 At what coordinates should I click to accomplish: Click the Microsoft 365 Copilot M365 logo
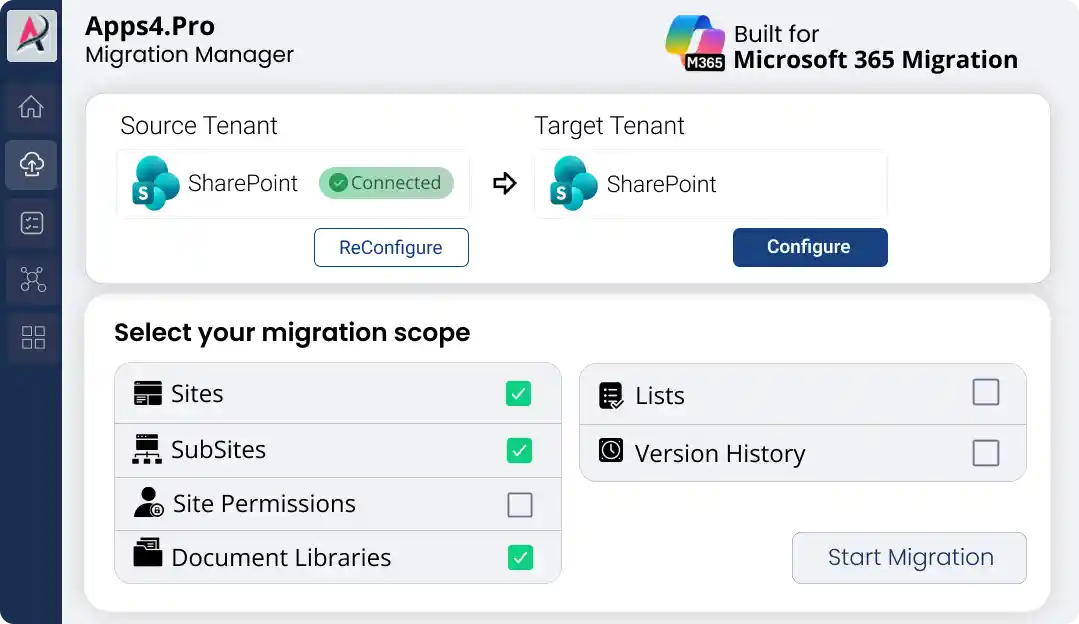coord(695,43)
